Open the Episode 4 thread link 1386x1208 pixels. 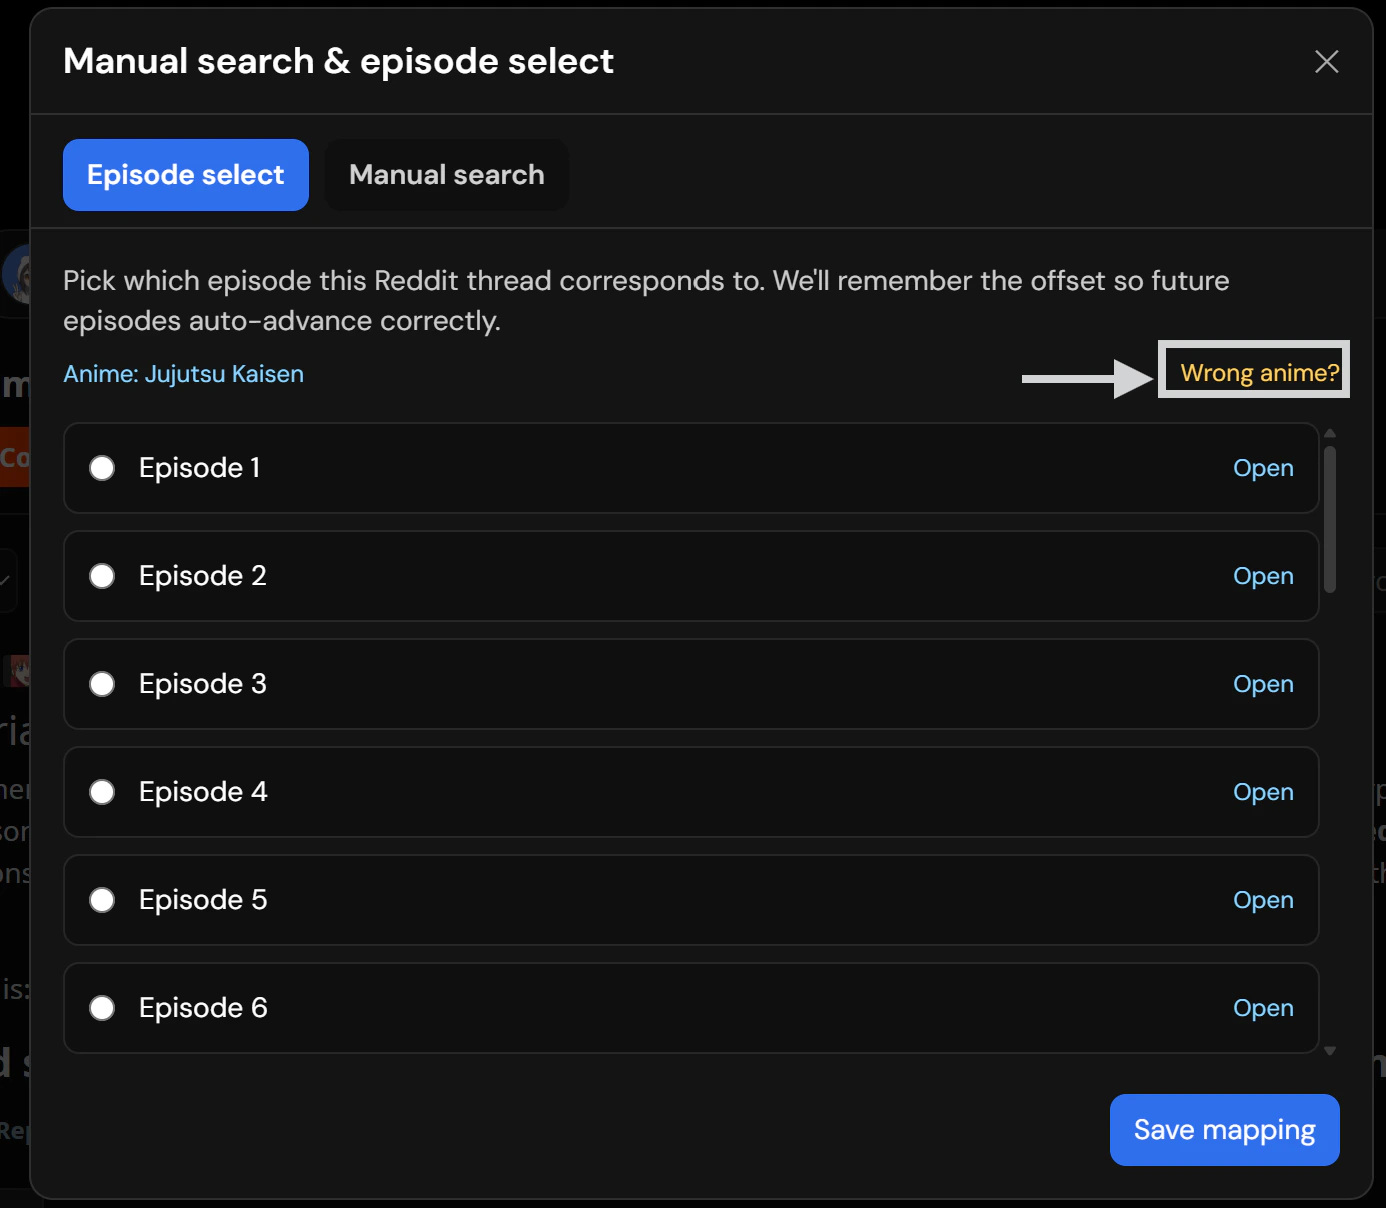1263,792
